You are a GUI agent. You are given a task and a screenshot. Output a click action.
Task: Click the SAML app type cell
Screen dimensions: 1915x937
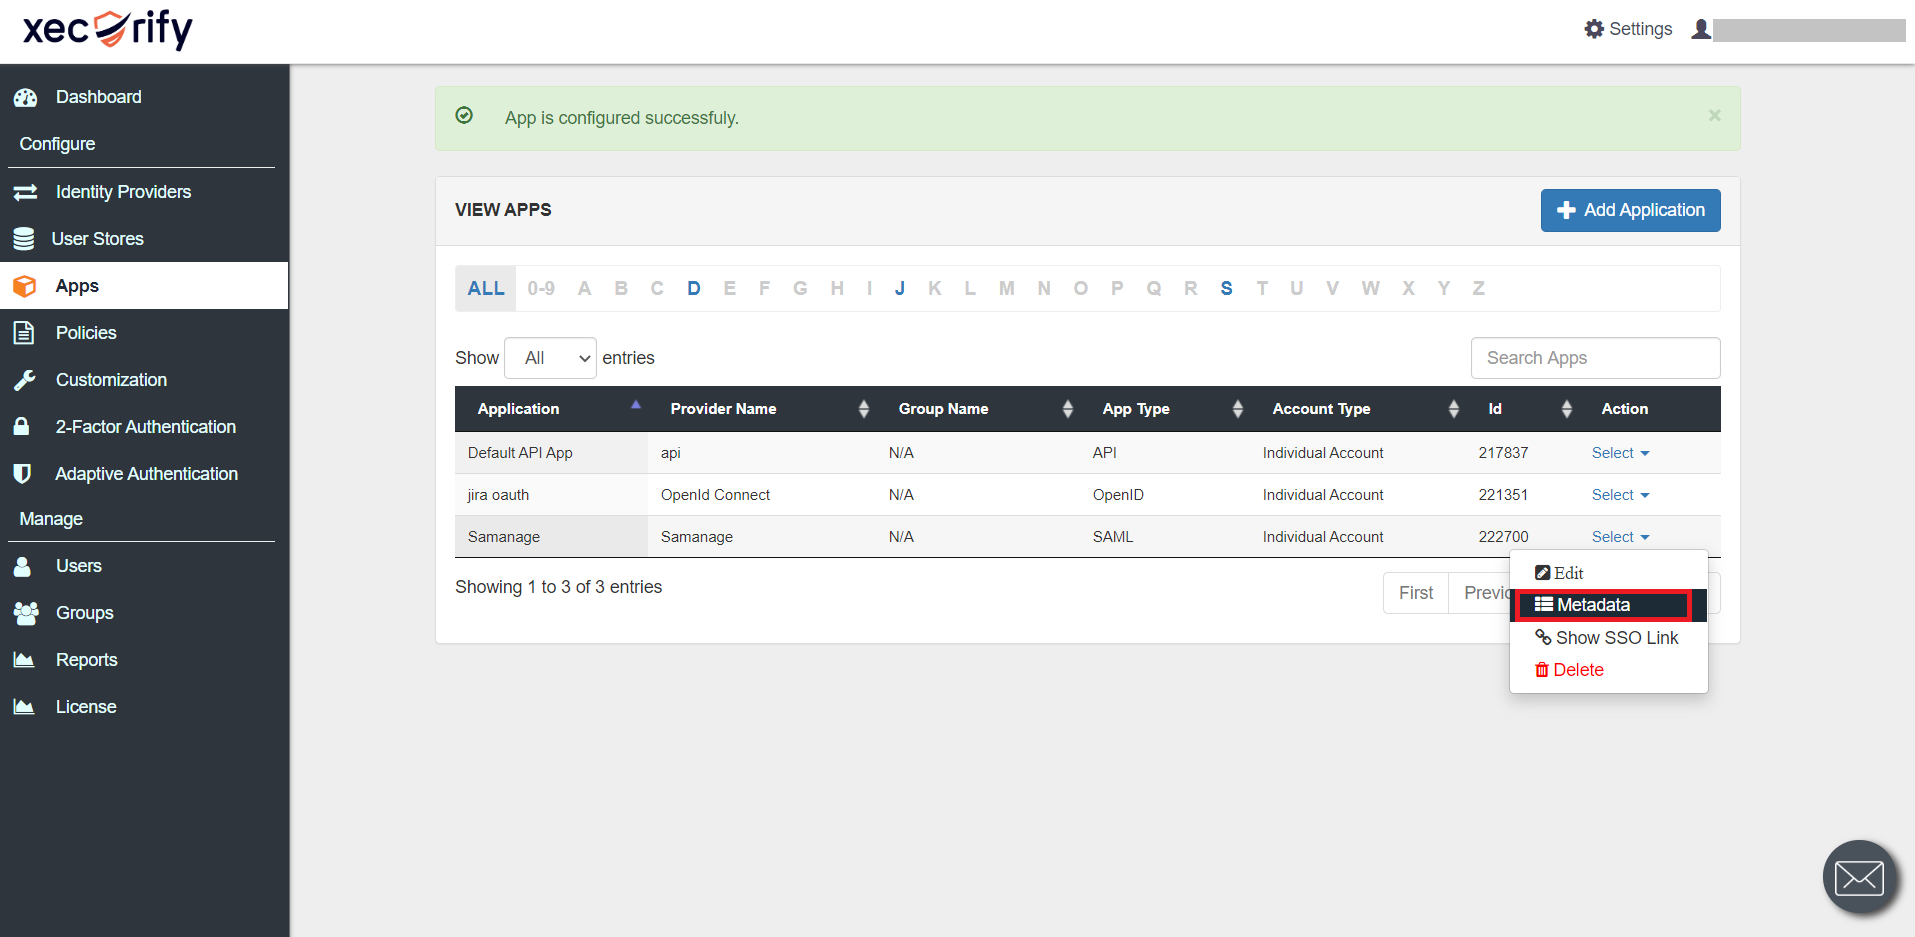(1165, 537)
